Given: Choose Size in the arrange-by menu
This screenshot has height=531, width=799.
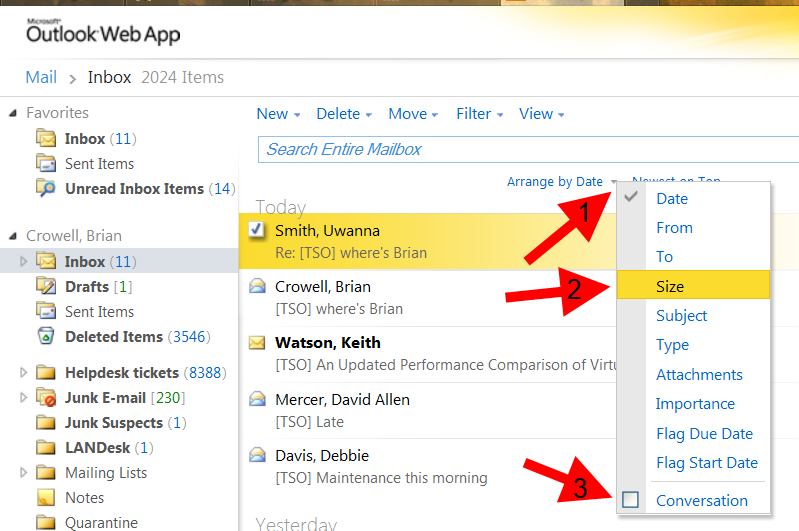Looking at the screenshot, I should click(670, 286).
